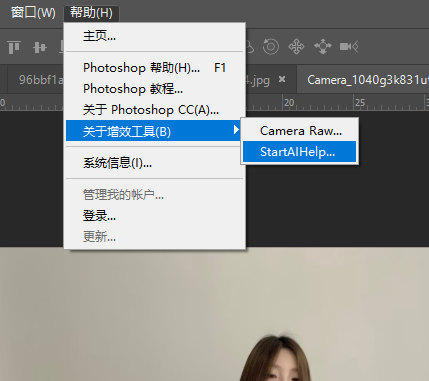The image size is (429, 381).
Task: Close the 帮助(H) menu header
Action: [91, 13]
